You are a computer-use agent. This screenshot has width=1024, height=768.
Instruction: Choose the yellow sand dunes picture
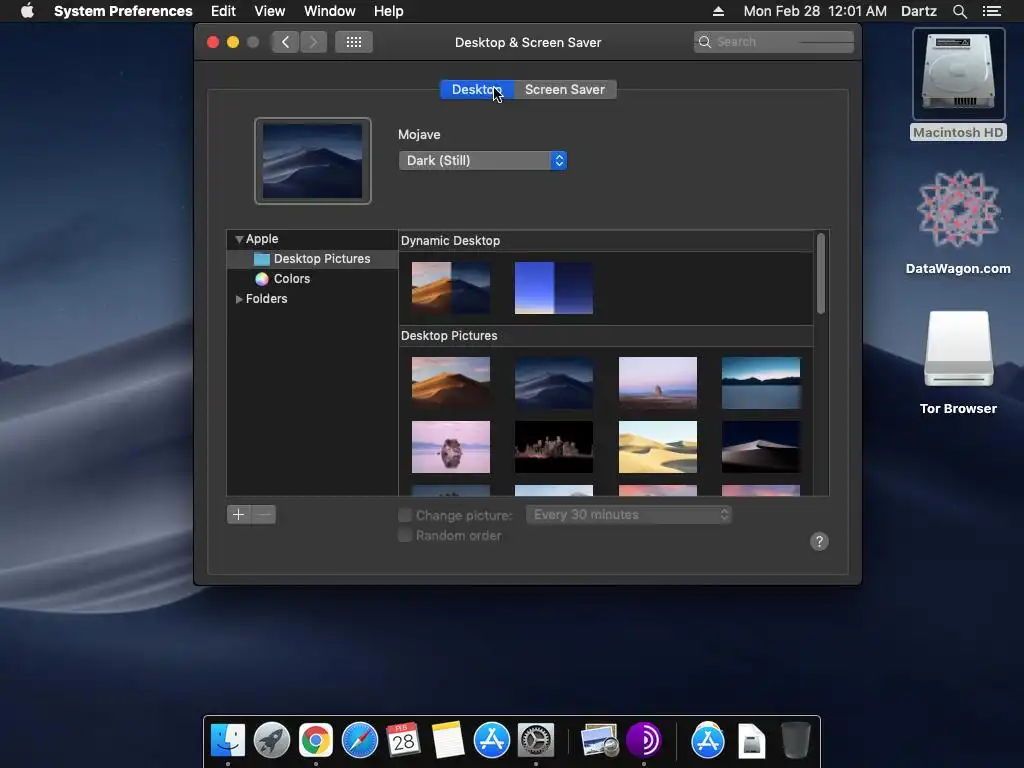[x=658, y=447]
